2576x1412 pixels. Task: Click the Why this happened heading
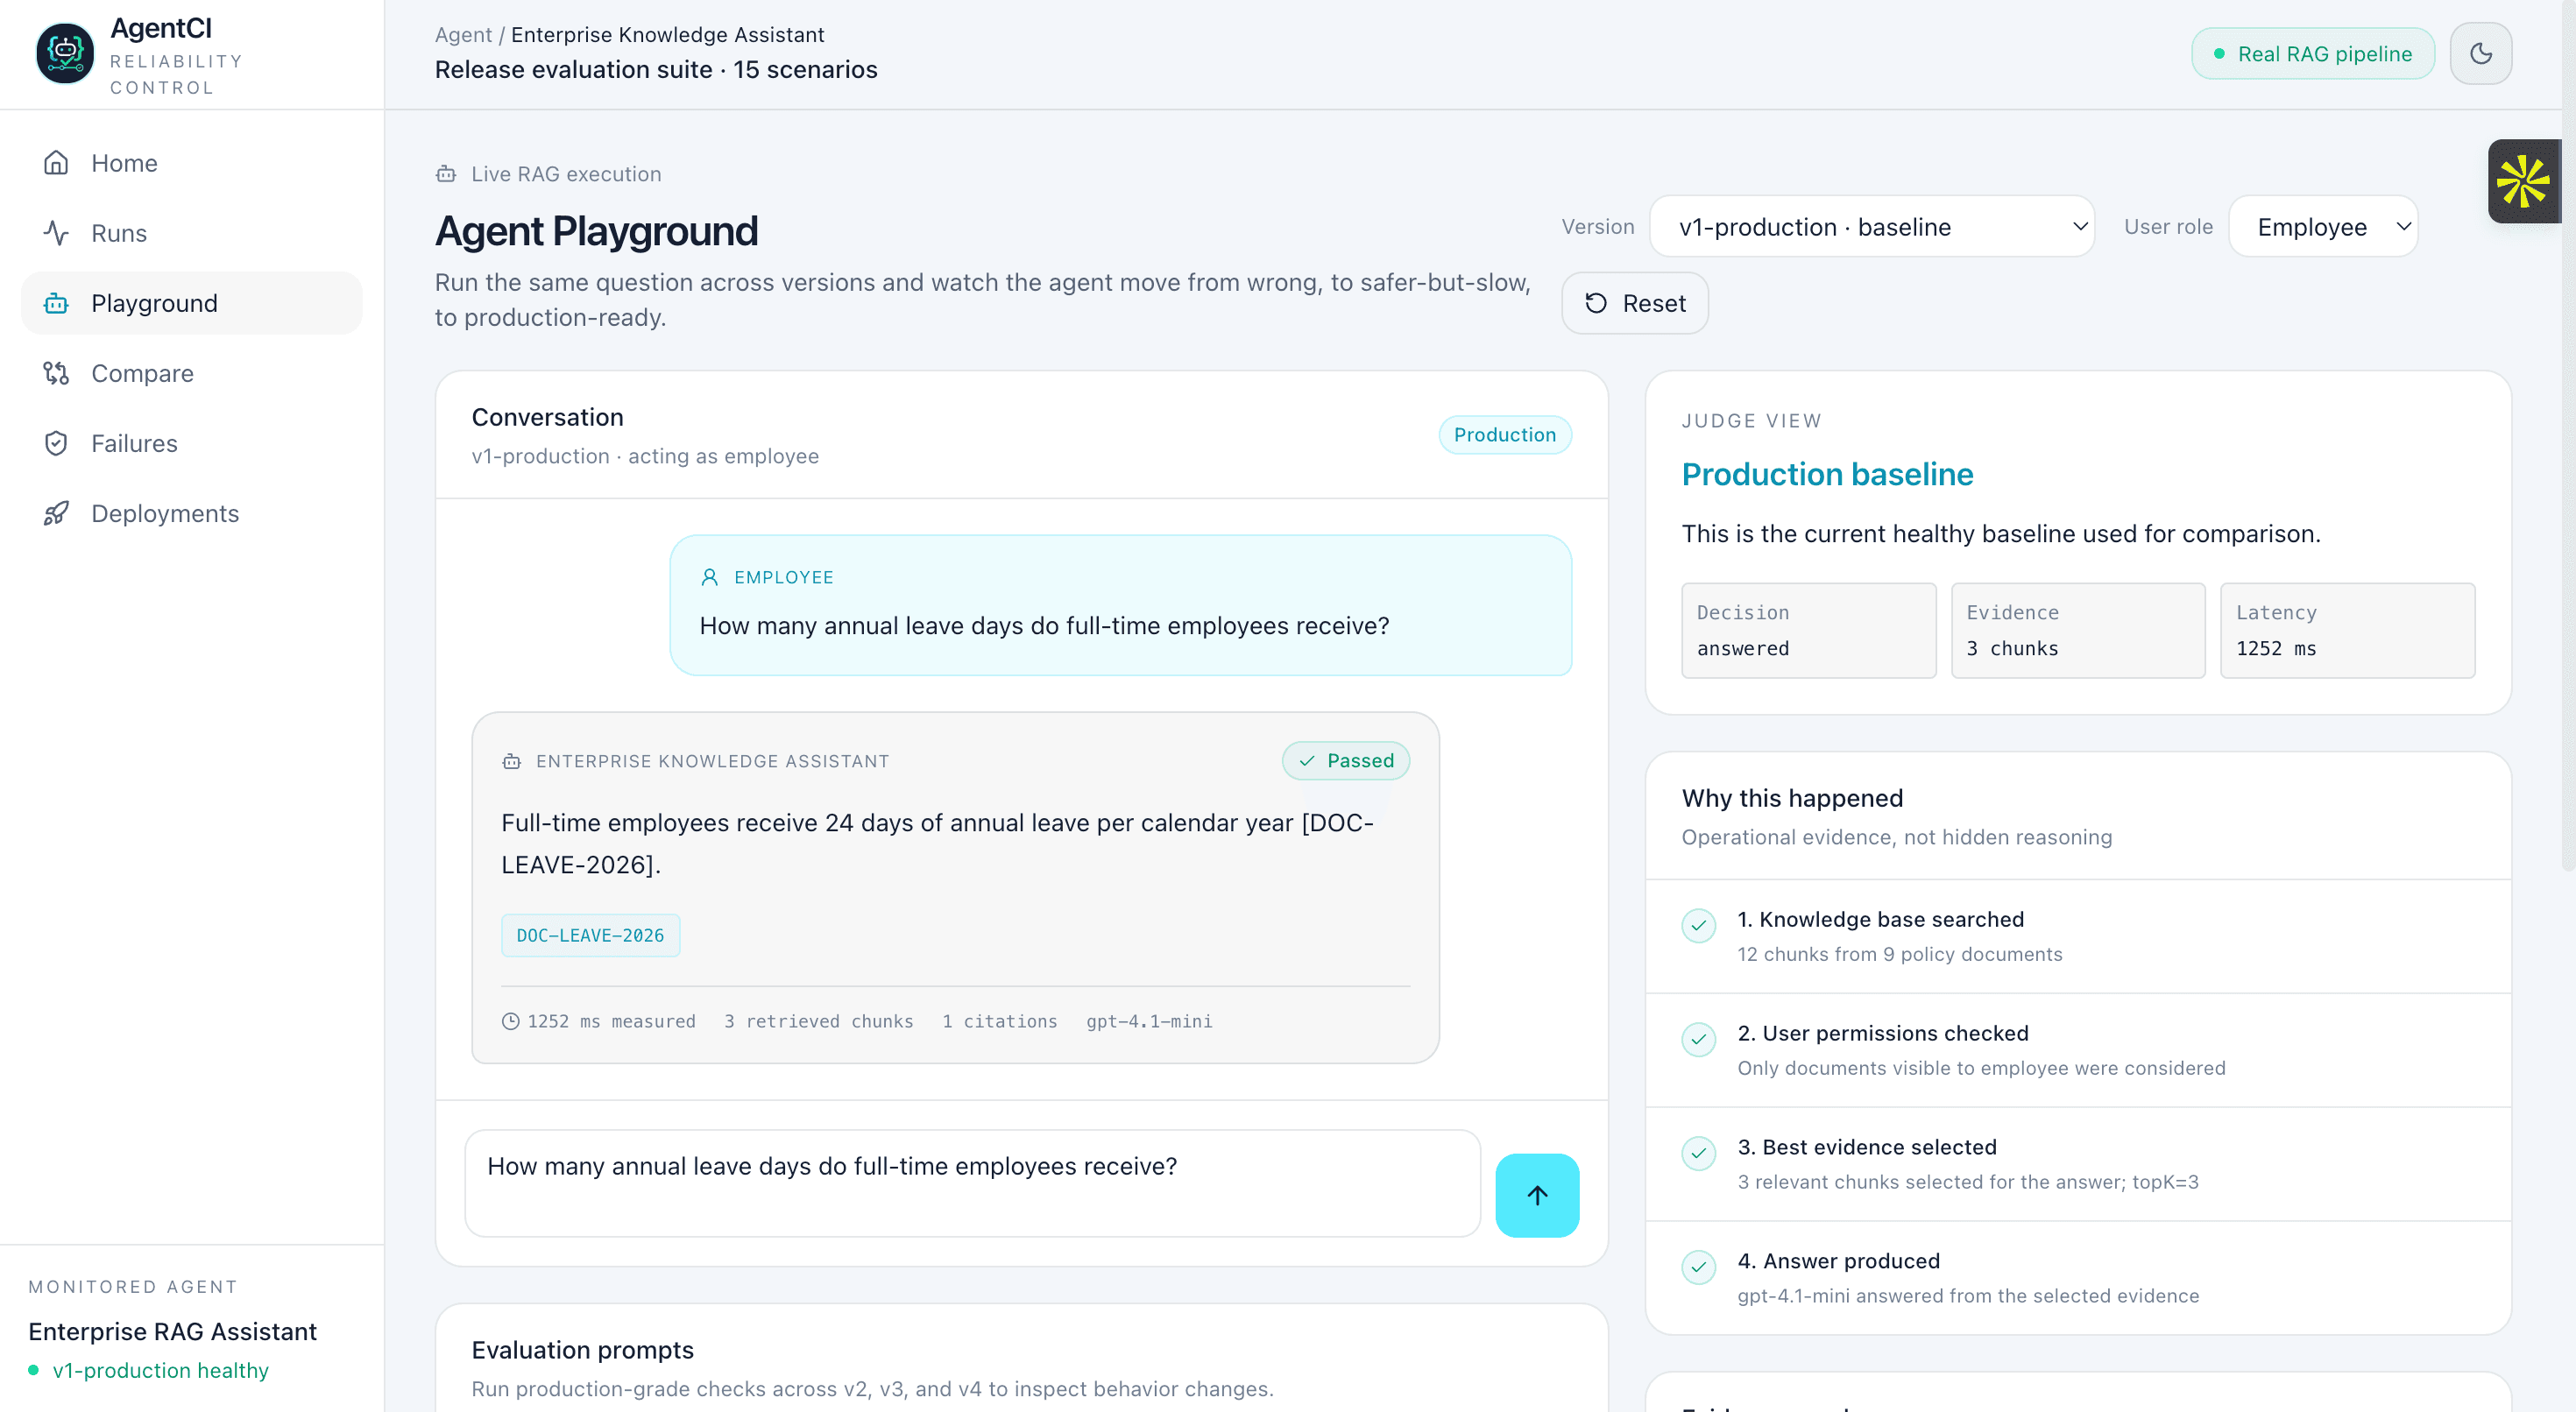pos(1792,797)
